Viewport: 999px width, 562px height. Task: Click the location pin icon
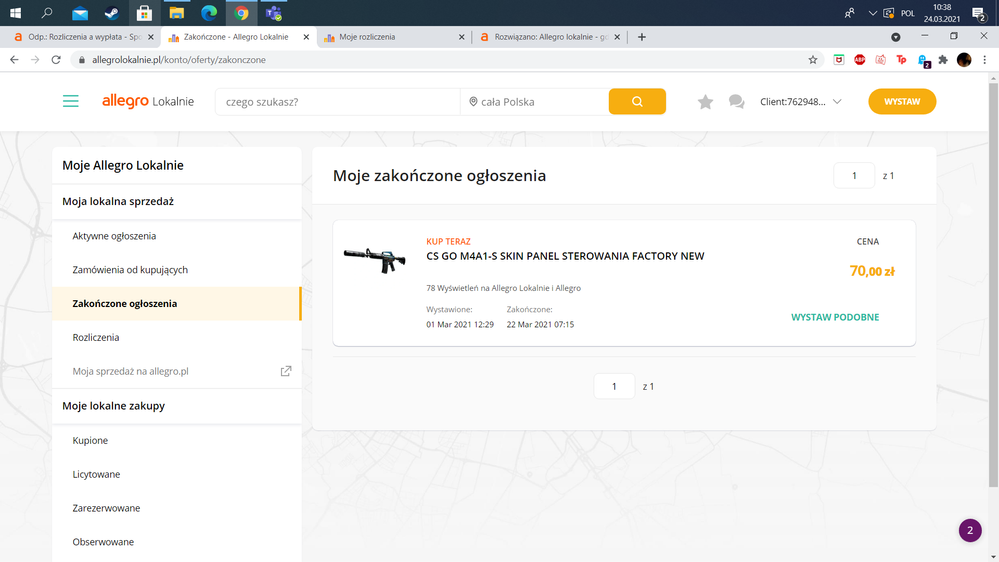(x=473, y=102)
